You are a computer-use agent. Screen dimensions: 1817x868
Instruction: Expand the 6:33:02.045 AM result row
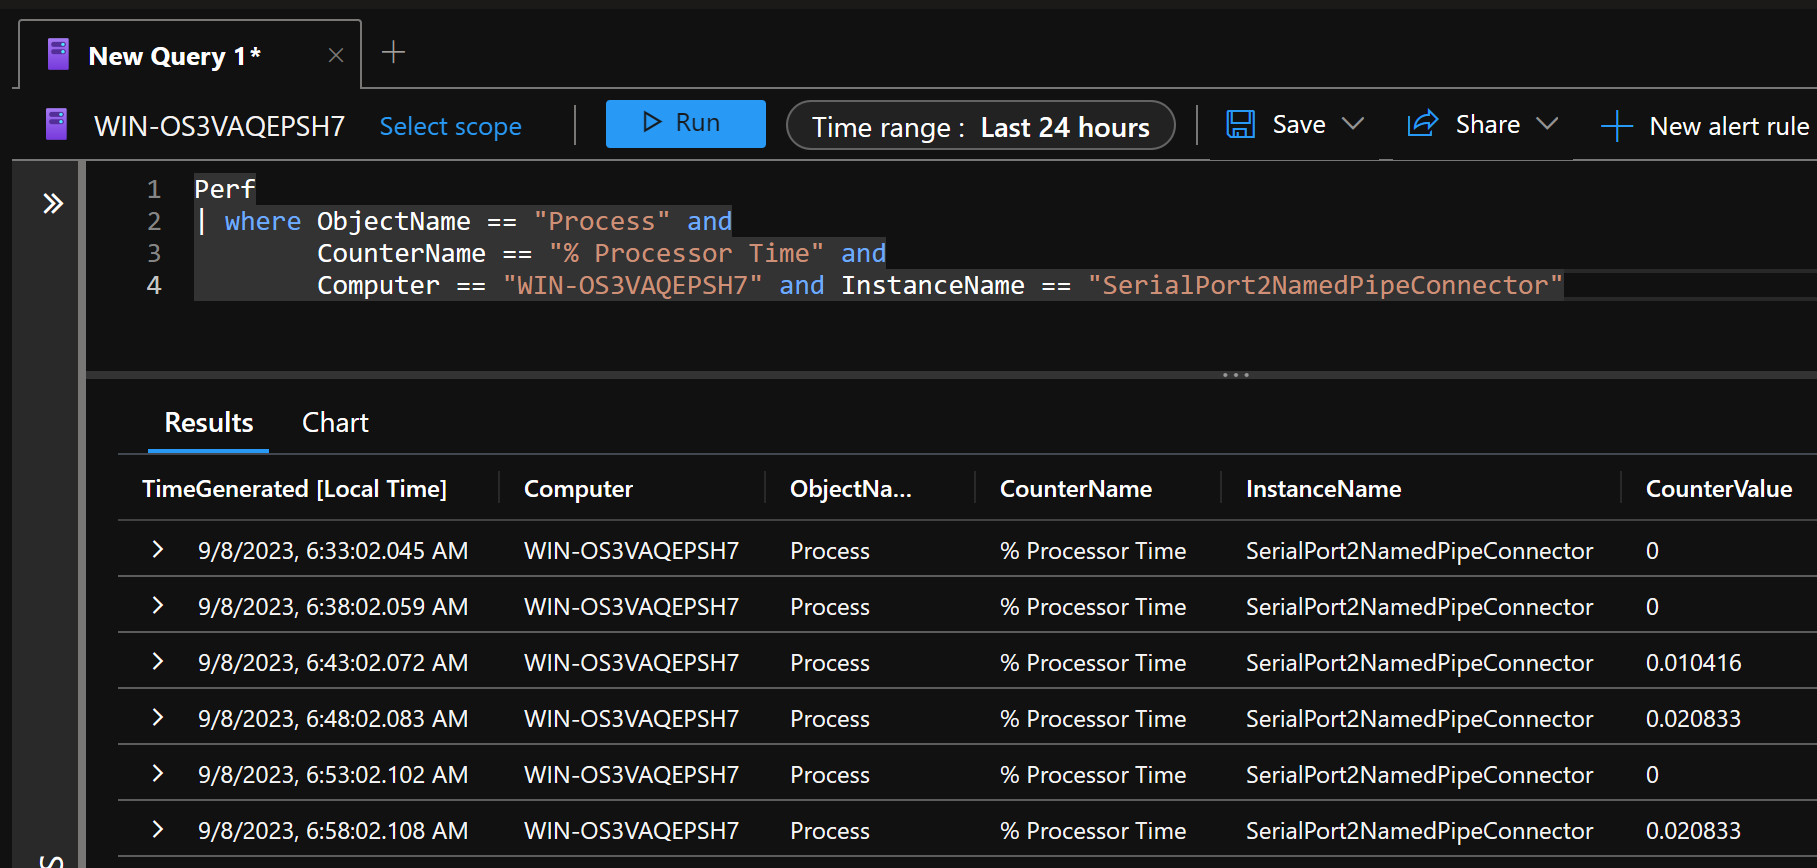pos(157,549)
